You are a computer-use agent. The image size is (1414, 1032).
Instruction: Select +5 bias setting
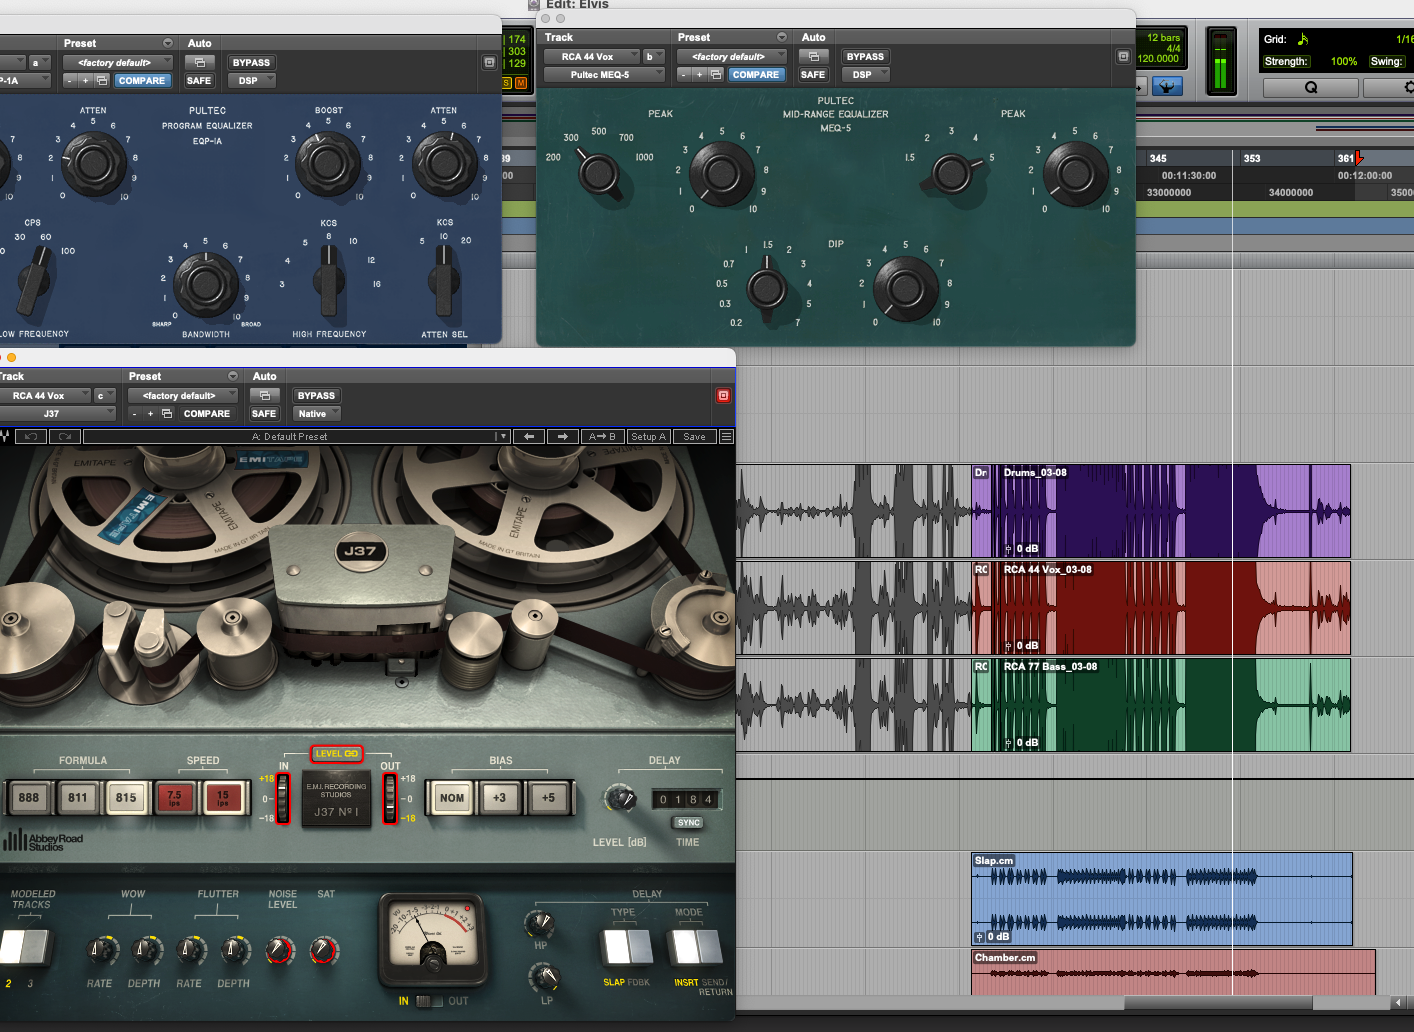point(548,798)
